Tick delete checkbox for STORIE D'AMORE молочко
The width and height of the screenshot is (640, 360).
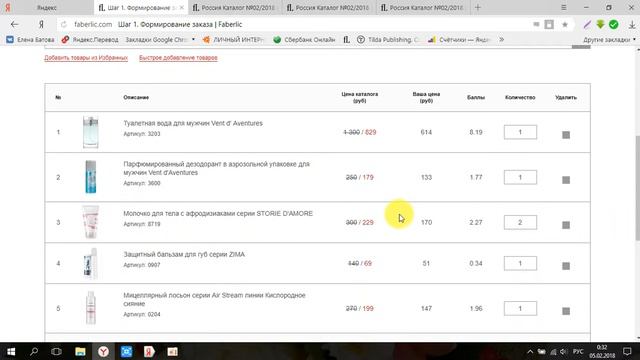pos(566,225)
